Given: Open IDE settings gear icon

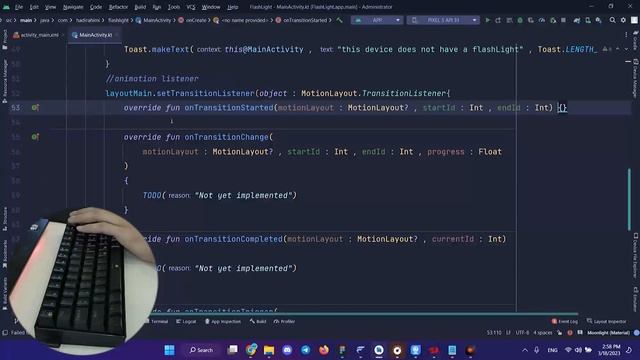Looking at the screenshot, I should pos(623,20).
